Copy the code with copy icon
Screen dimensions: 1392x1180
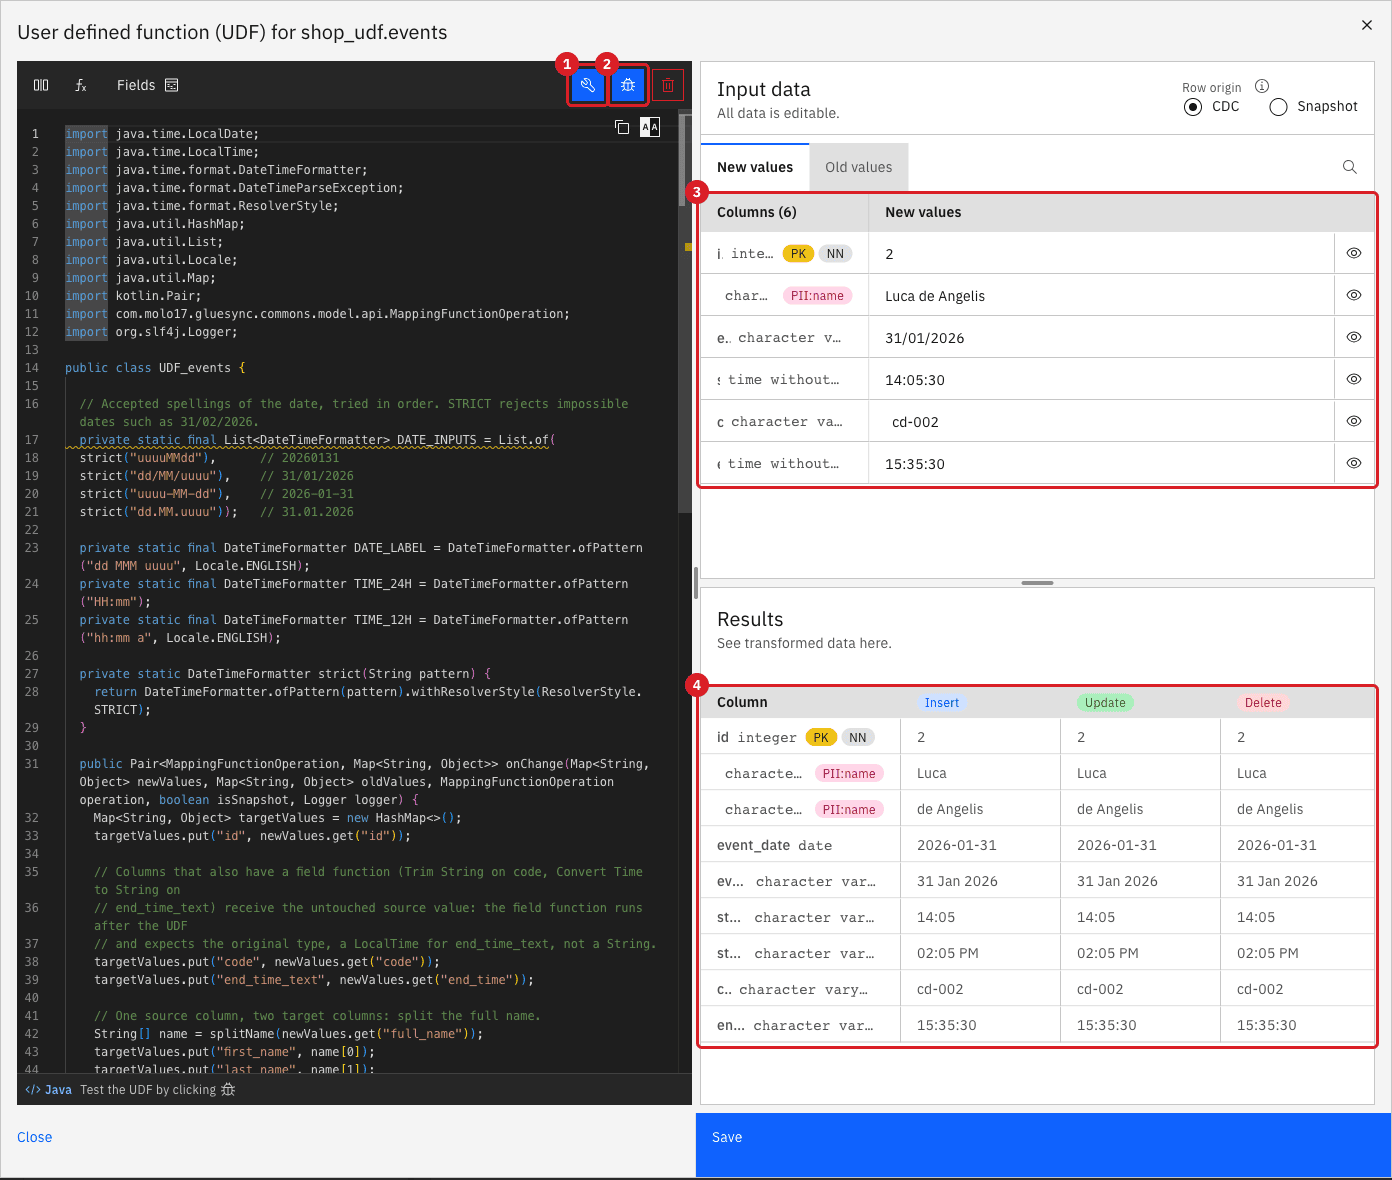[622, 127]
